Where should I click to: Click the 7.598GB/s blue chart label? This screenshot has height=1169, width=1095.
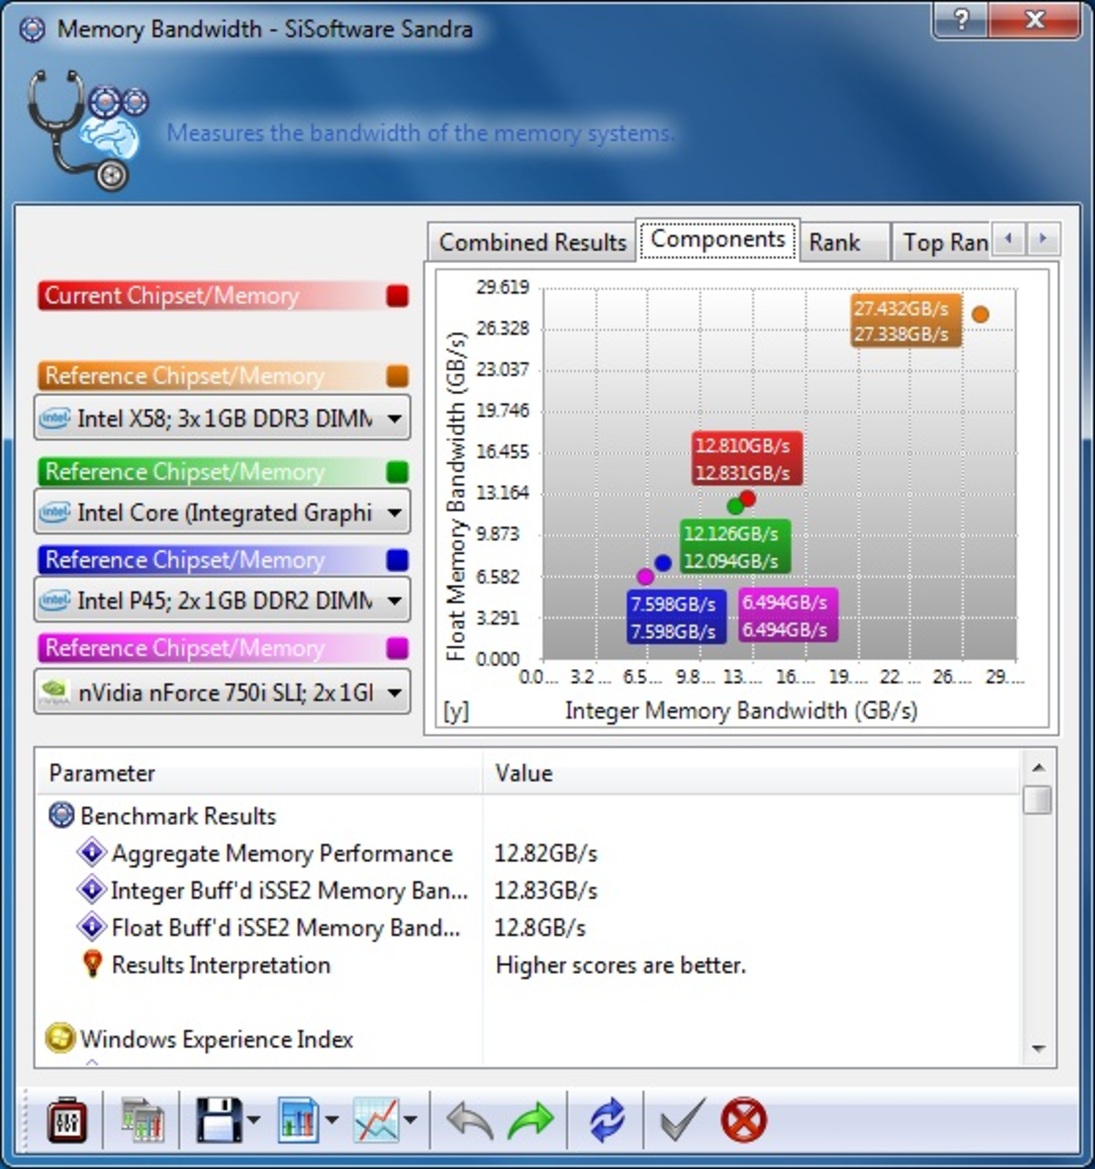coord(676,617)
